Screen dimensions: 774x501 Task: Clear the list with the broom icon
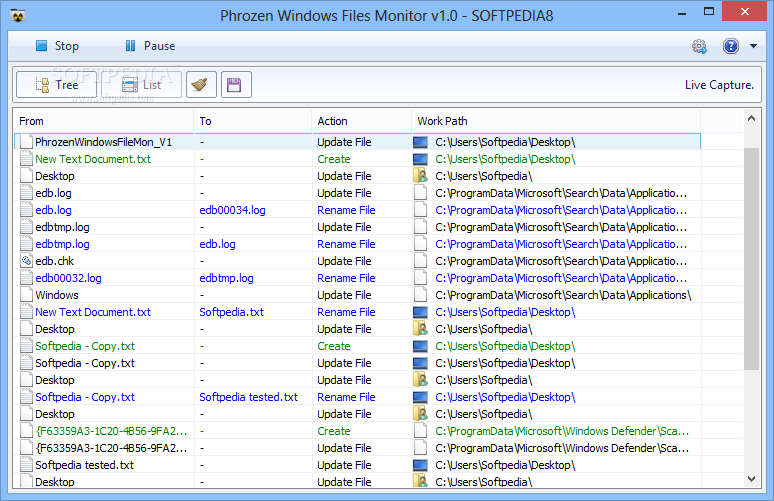[x=201, y=85]
